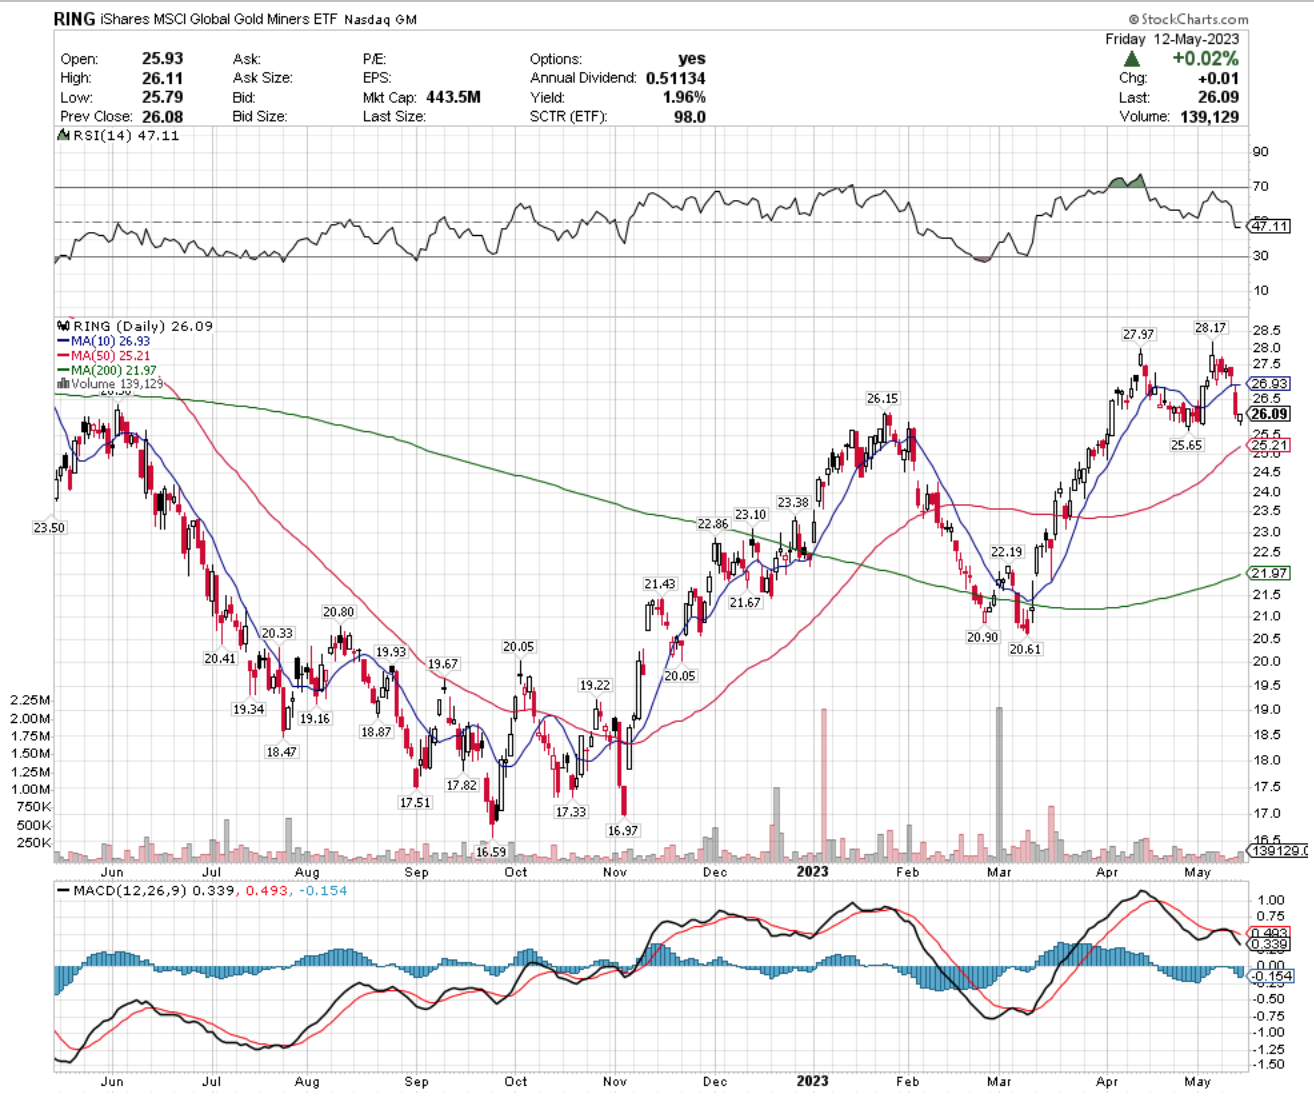Click the Low value 25.79

[x=163, y=97]
